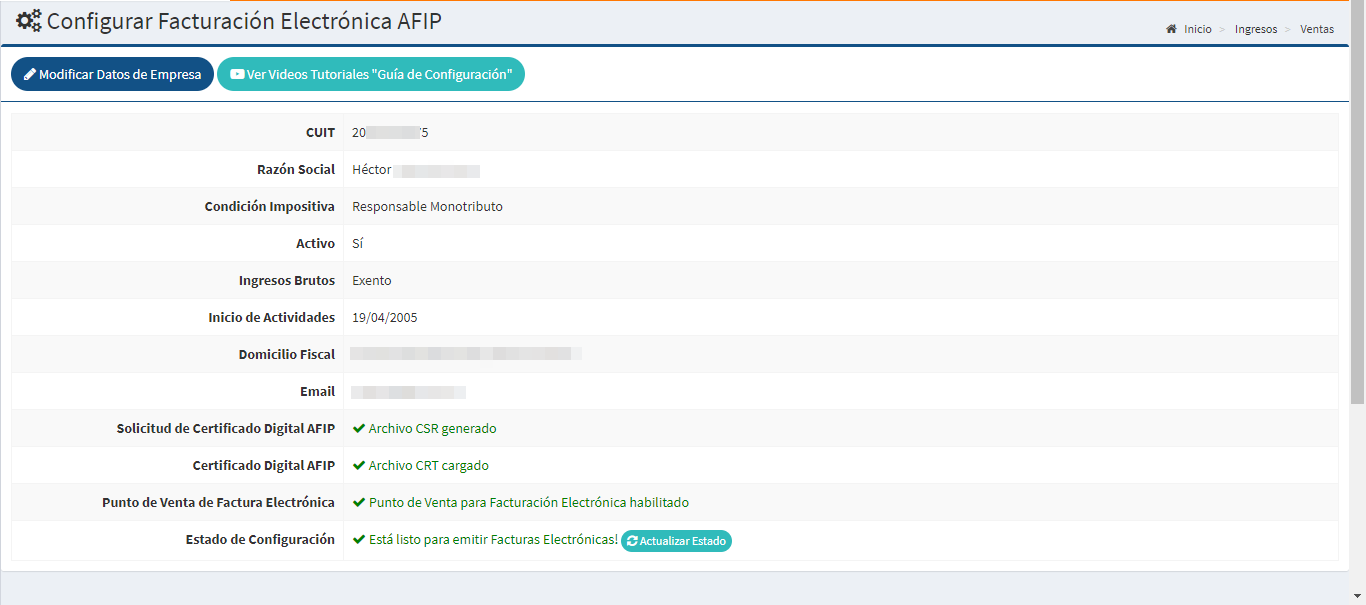Click Archivo CRT cargado text
Viewport: 1366px width, 605px height.
click(429, 465)
